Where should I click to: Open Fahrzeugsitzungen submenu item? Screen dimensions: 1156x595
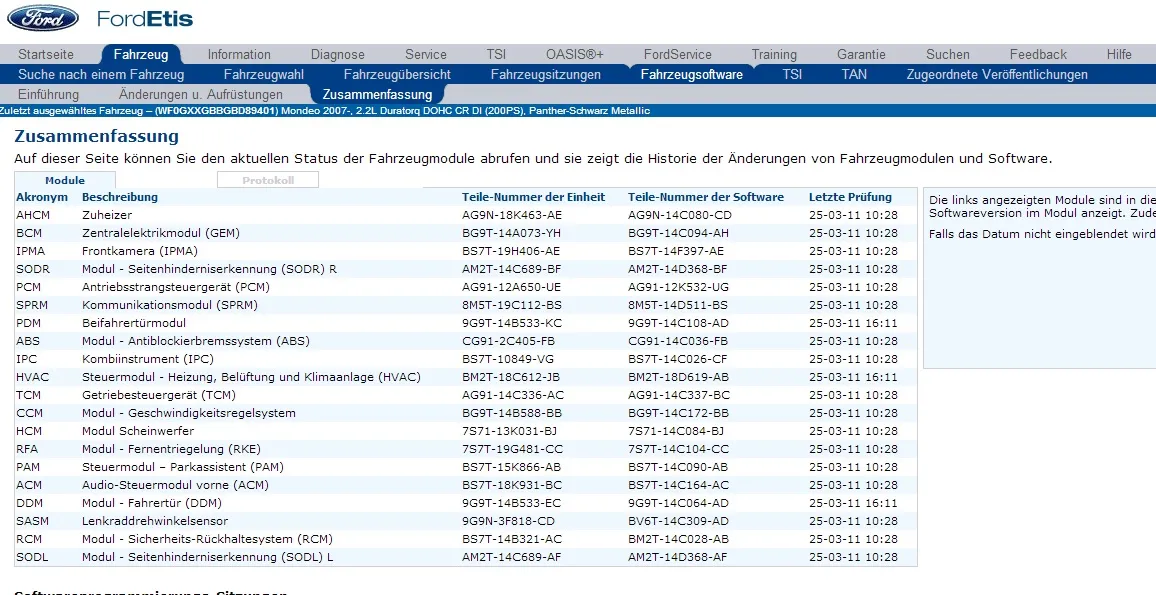545,75
